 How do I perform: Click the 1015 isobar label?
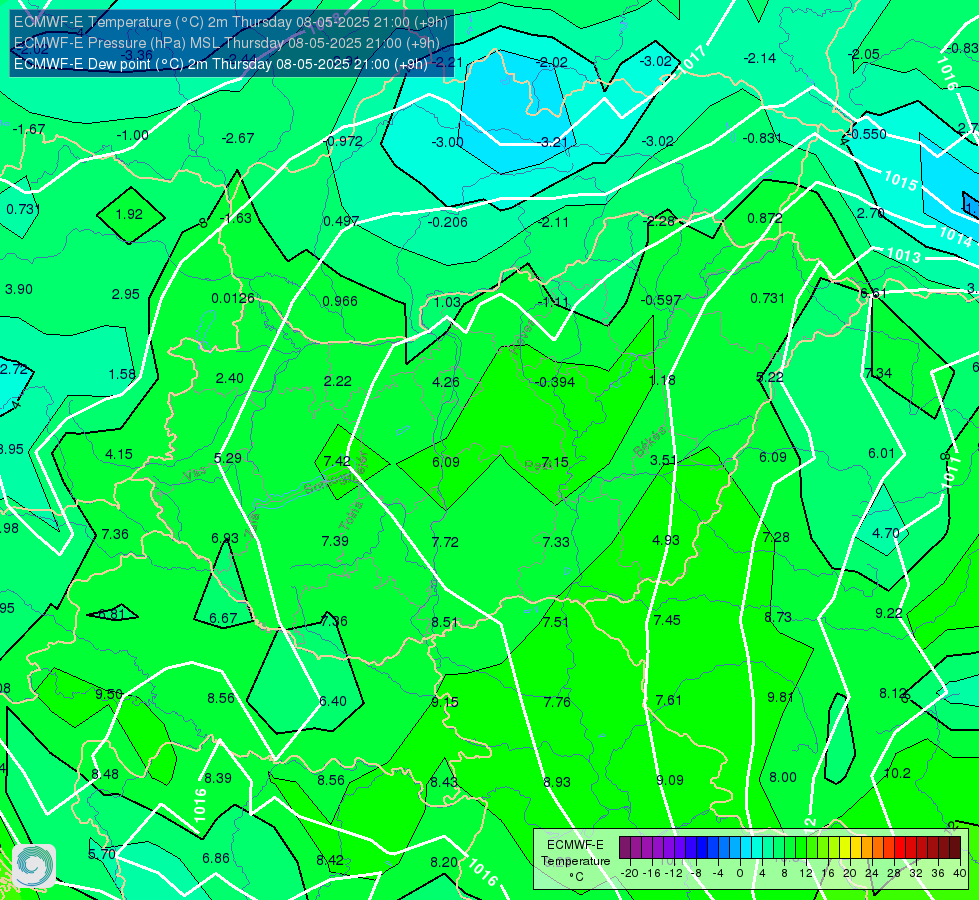tap(900, 180)
